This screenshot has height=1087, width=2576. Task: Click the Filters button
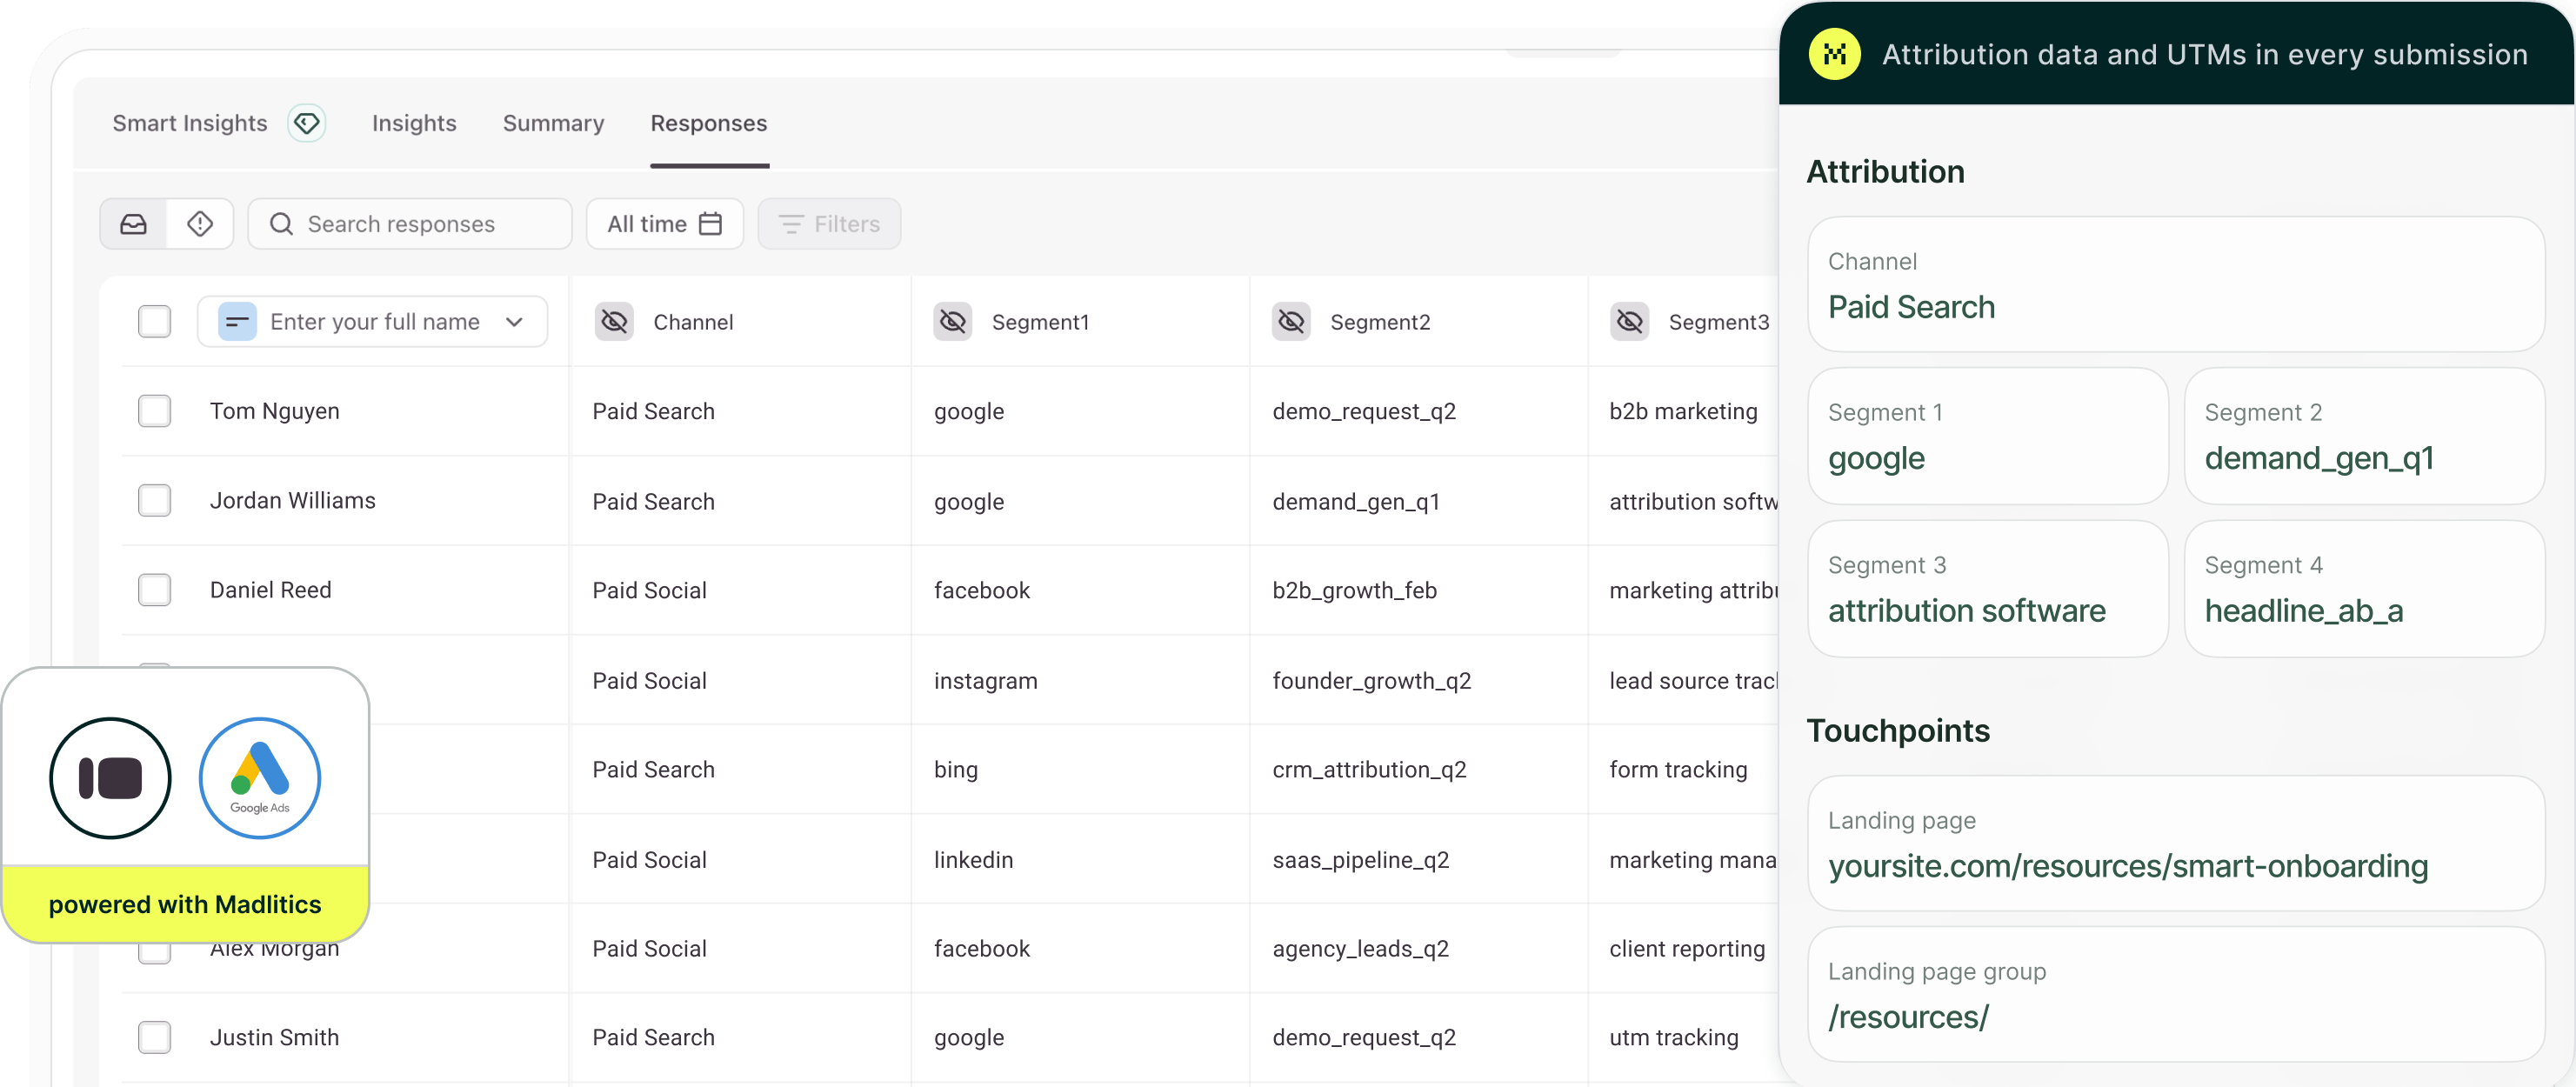click(x=829, y=224)
